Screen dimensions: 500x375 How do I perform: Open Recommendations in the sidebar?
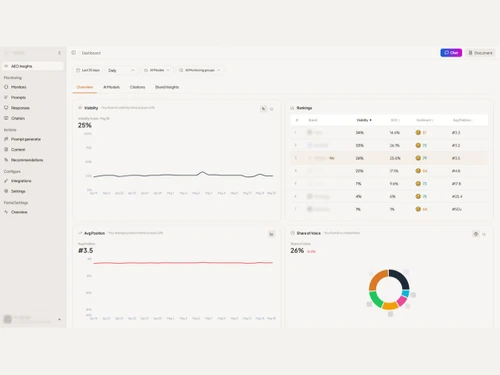tap(27, 160)
